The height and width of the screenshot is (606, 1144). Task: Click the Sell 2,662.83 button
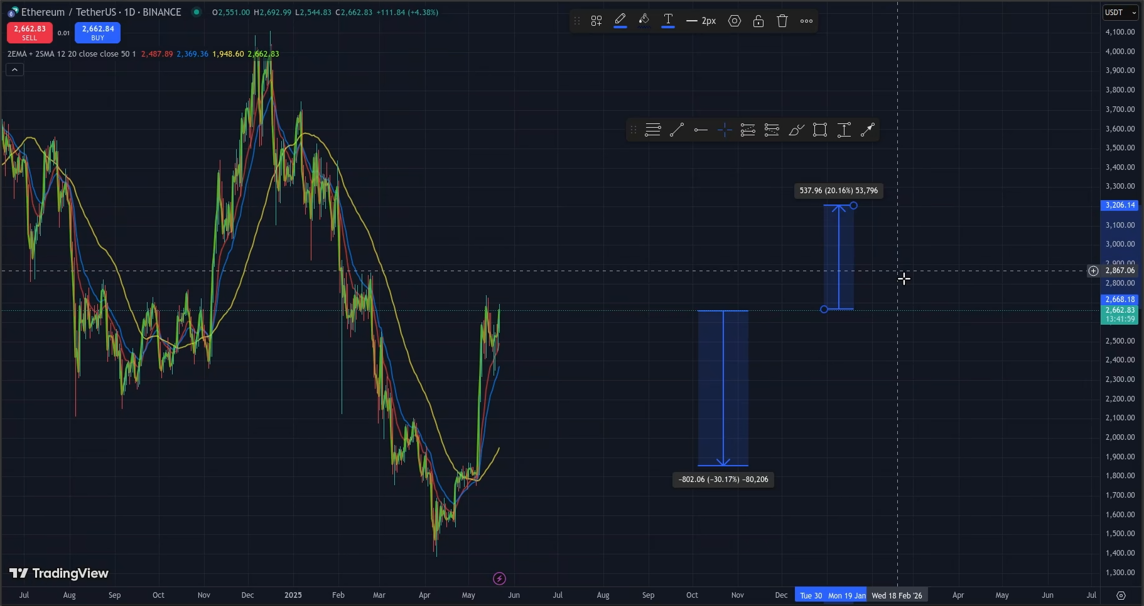point(29,33)
